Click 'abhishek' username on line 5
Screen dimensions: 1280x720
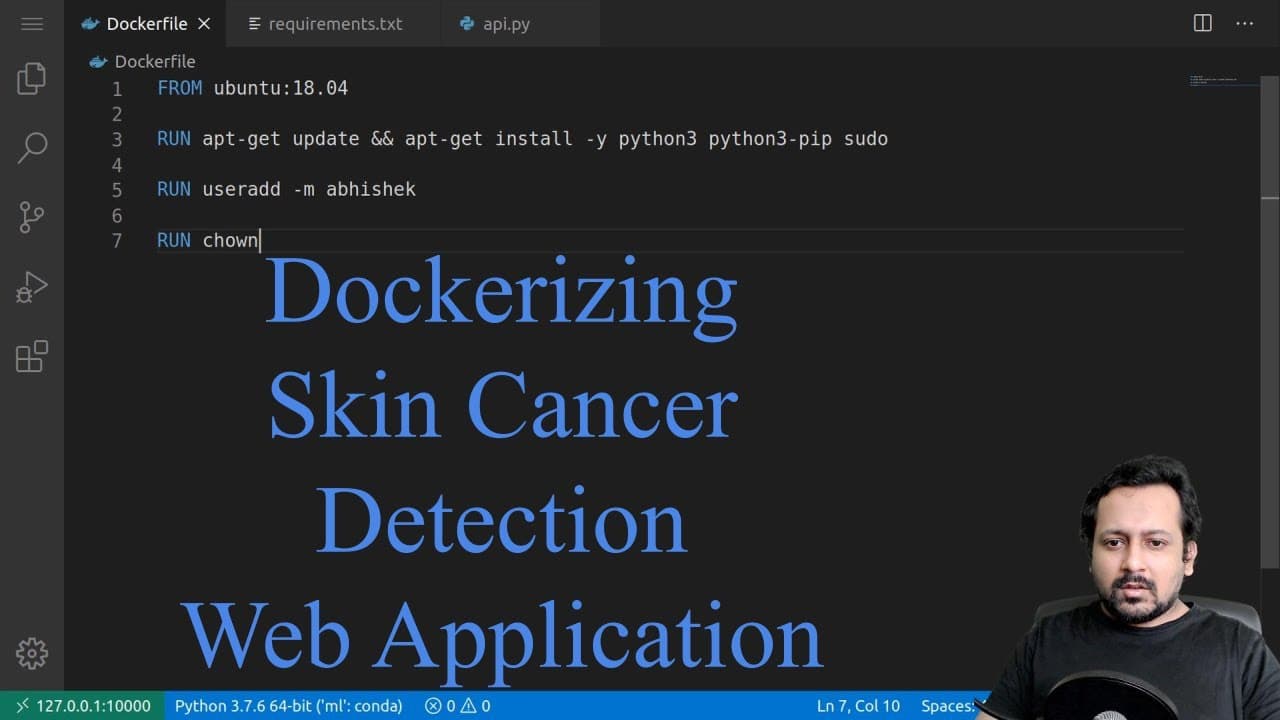(371, 189)
